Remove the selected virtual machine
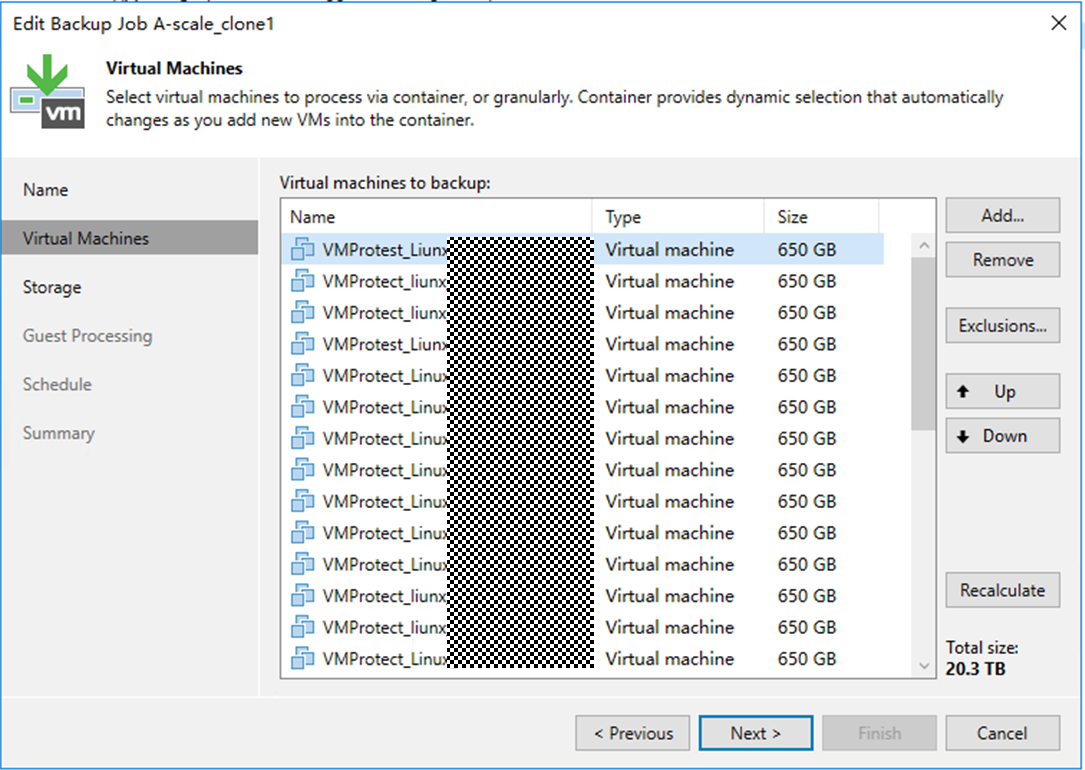This screenshot has height=770, width=1085. [x=1002, y=260]
